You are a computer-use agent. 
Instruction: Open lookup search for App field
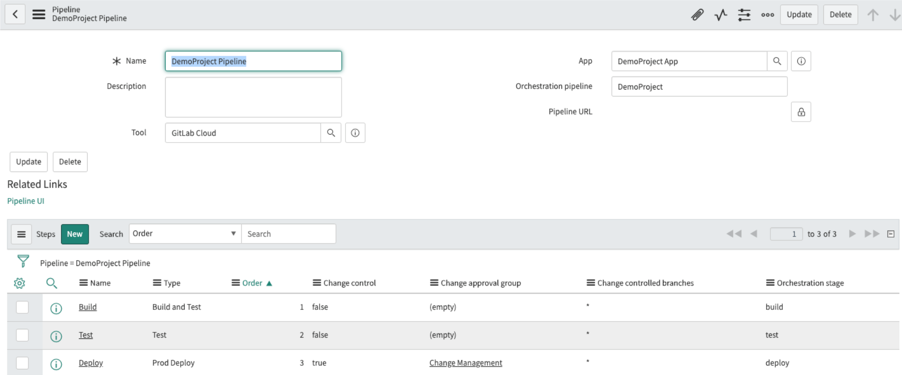777,61
